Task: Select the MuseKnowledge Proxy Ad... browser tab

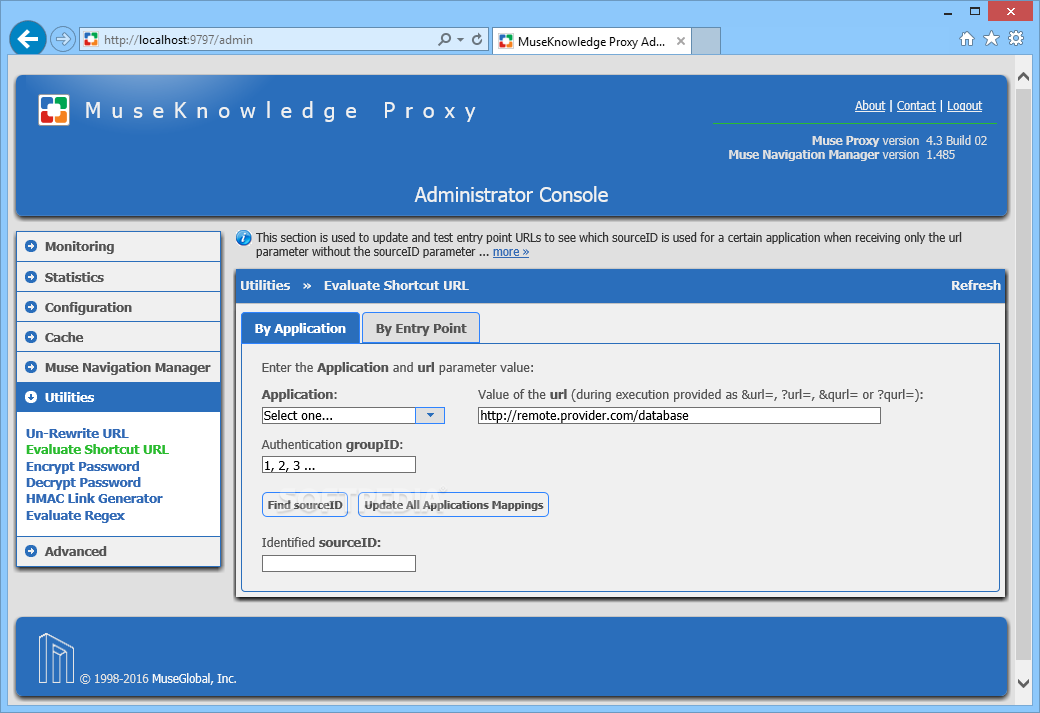Action: click(592, 41)
